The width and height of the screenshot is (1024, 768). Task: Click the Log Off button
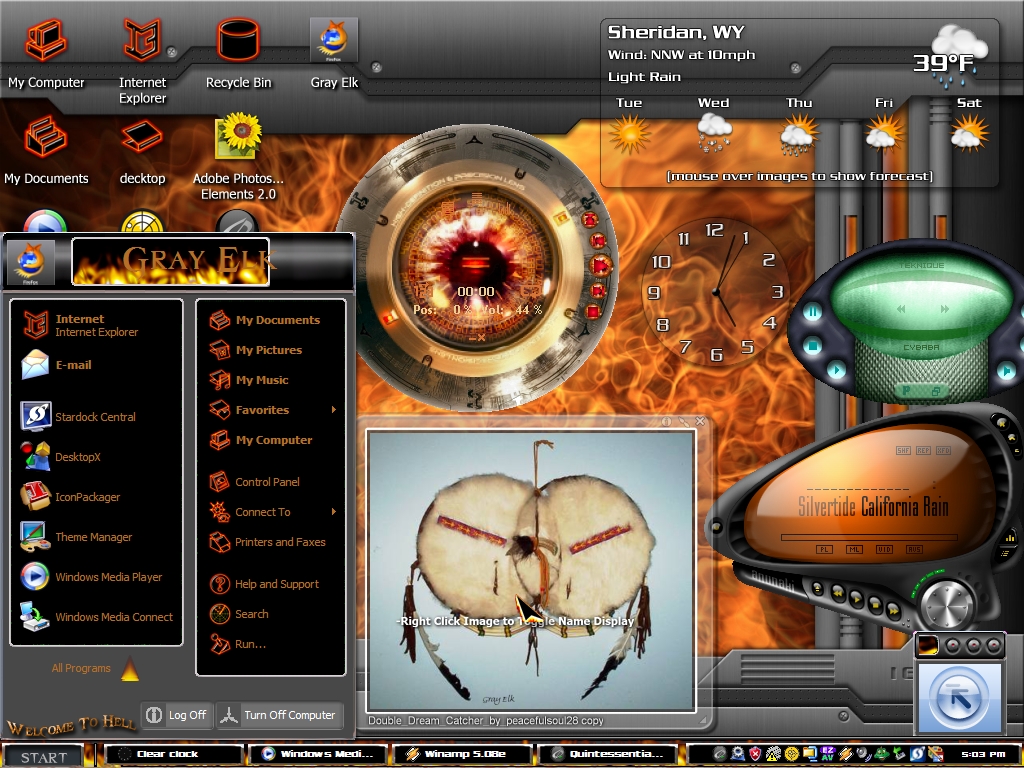[x=176, y=715]
